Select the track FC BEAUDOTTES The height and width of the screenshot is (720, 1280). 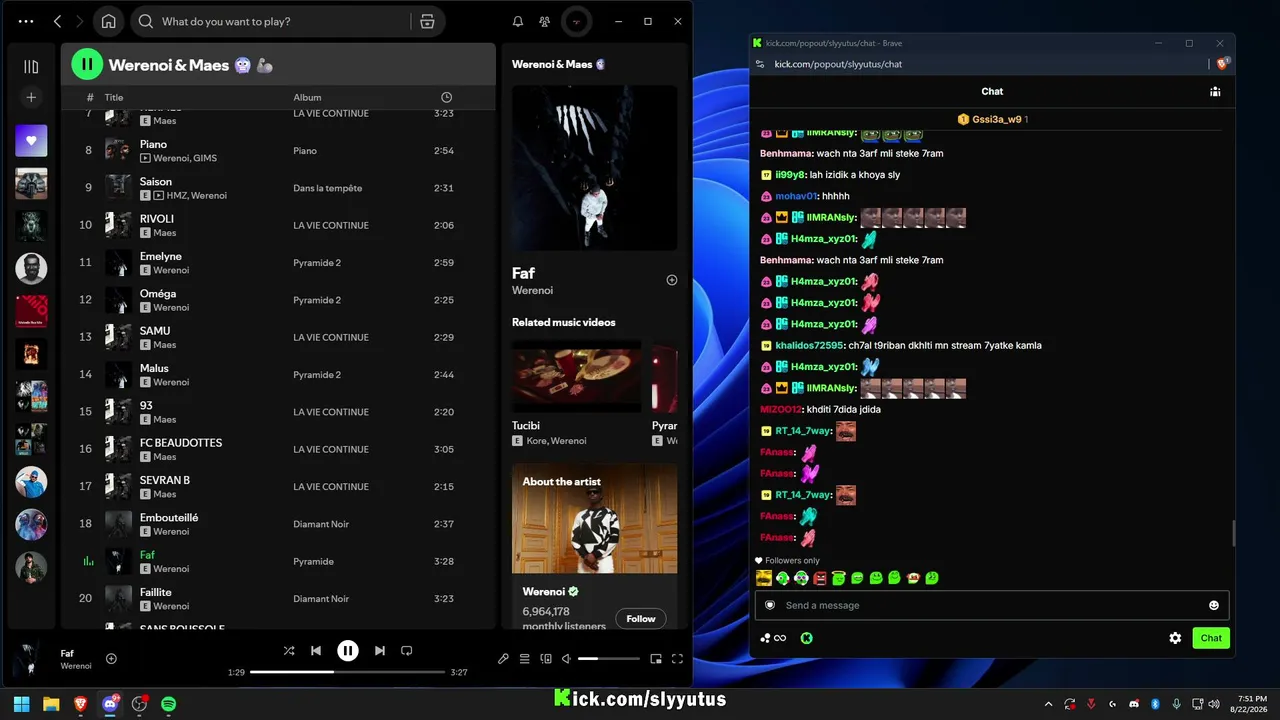181,443
